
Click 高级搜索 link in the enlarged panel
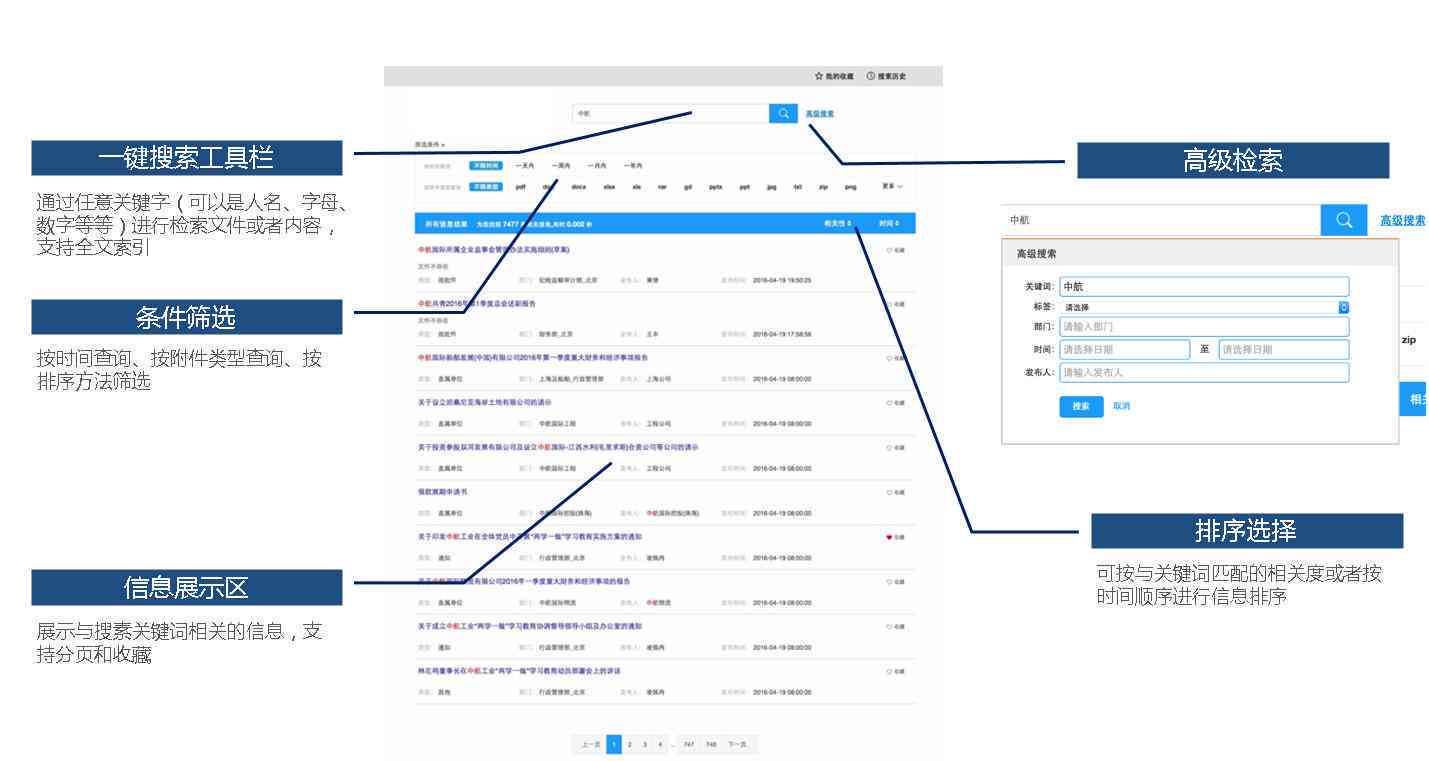point(1403,220)
